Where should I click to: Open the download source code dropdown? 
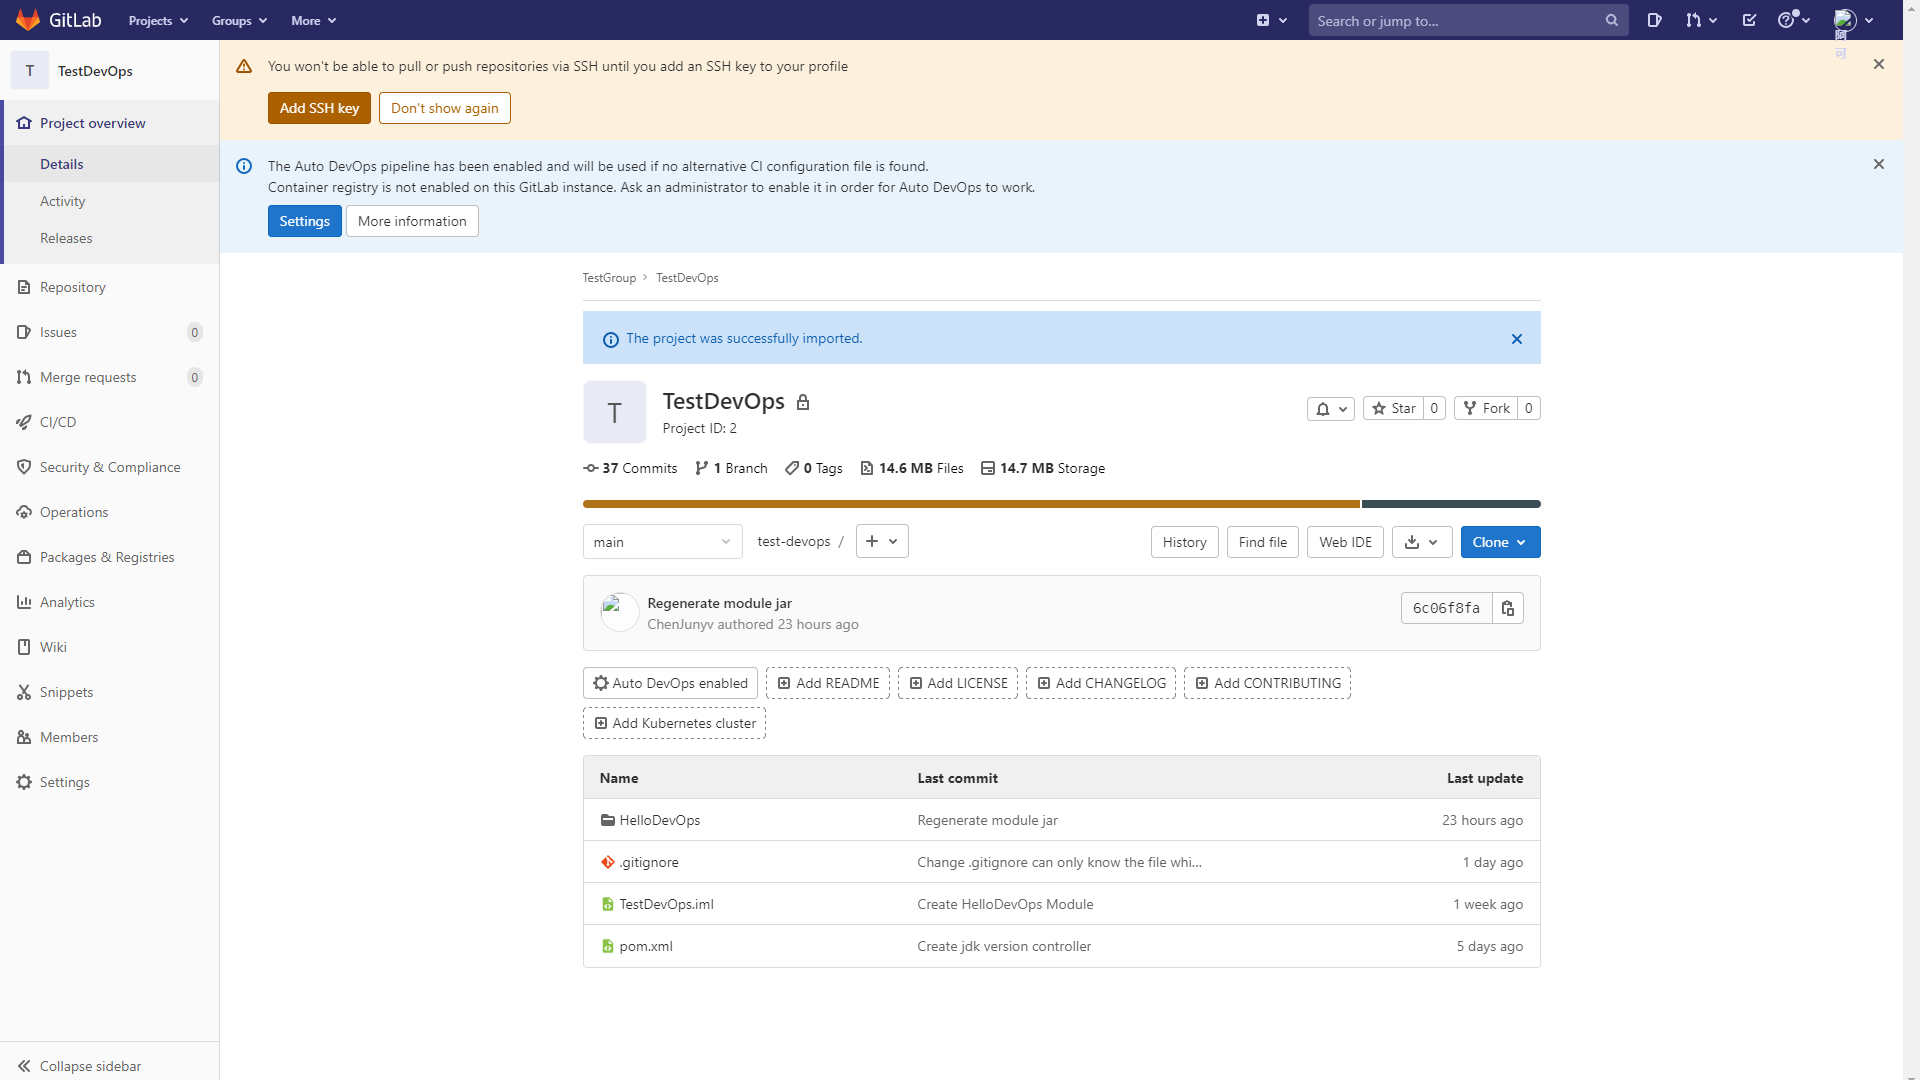[x=1422, y=542]
